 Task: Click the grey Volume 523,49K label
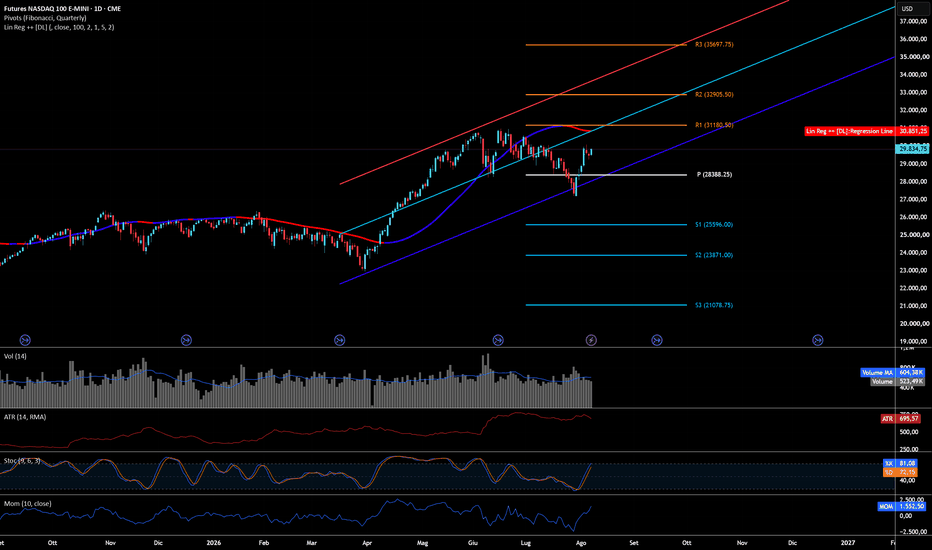coord(898,381)
